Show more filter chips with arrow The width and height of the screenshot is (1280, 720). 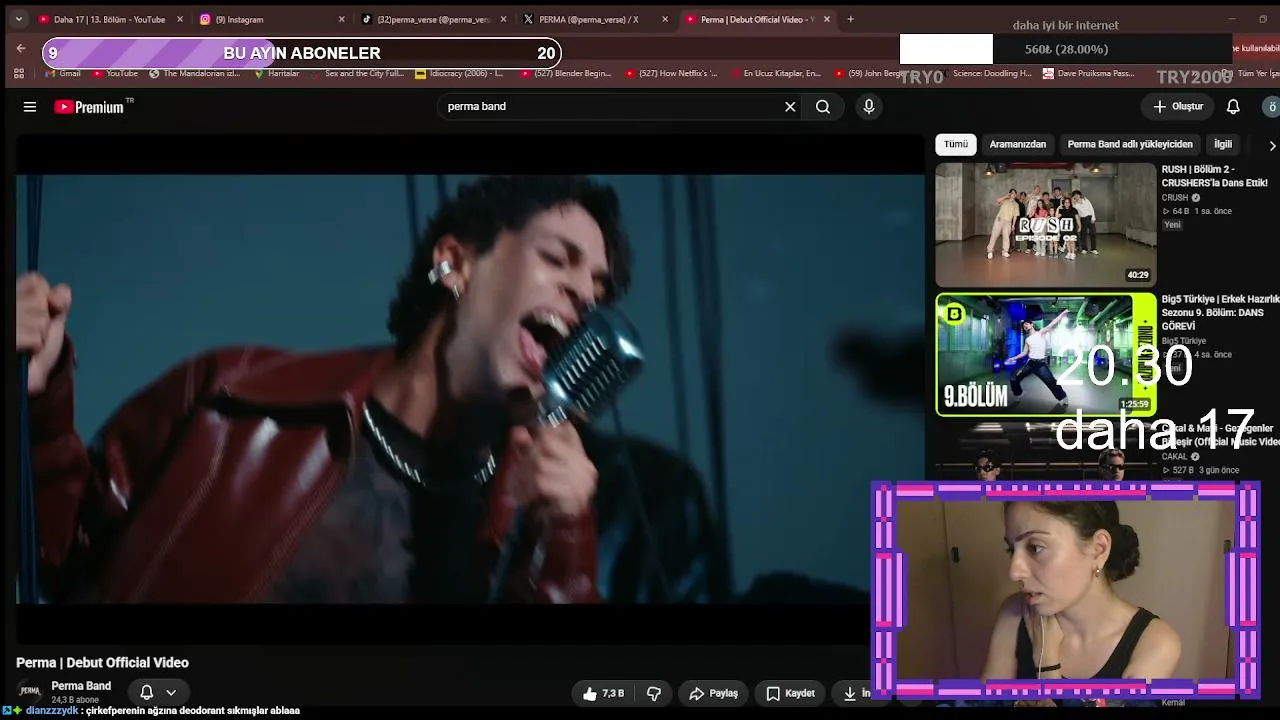[x=1272, y=145]
